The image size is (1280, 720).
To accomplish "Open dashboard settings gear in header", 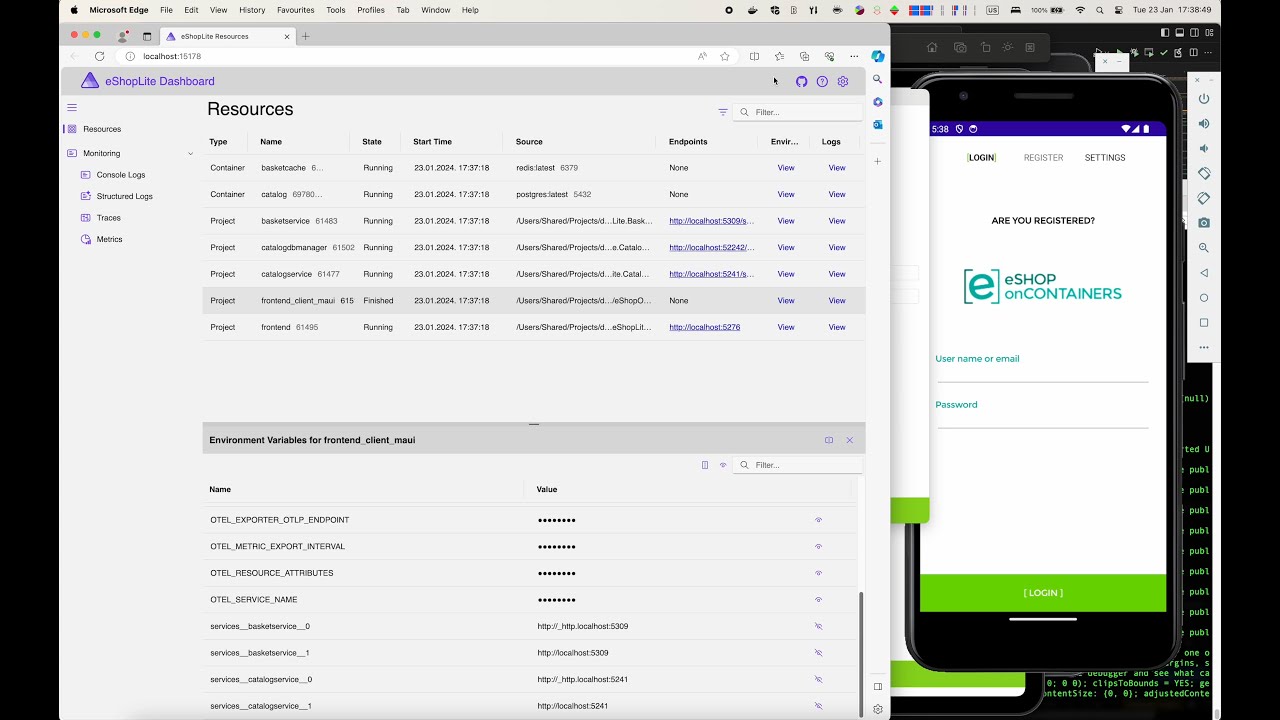I will point(843,82).
